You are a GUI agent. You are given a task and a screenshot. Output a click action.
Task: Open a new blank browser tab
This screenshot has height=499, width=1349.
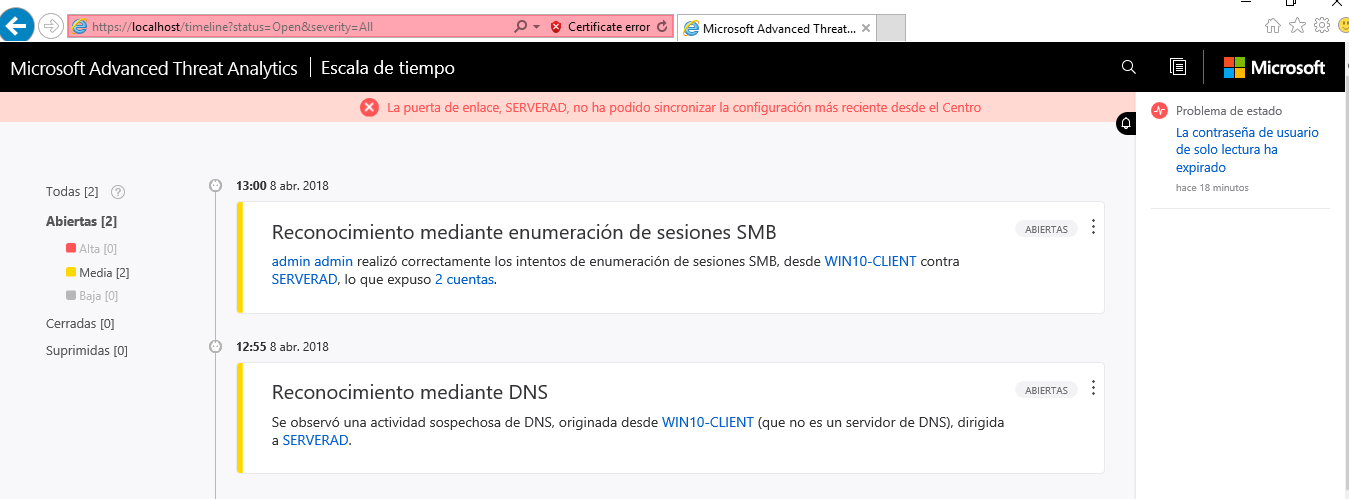pyautogui.click(x=892, y=28)
